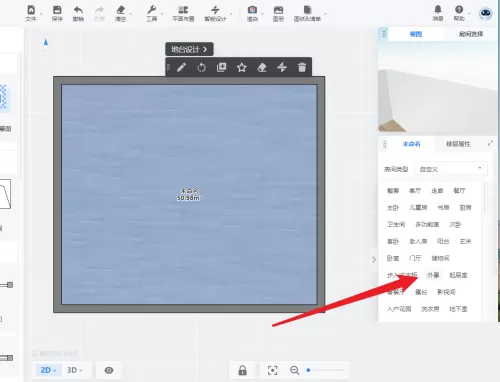The width and height of the screenshot is (500, 382).
Task: Open the 消息 notification bell
Action: coord(438,9)
